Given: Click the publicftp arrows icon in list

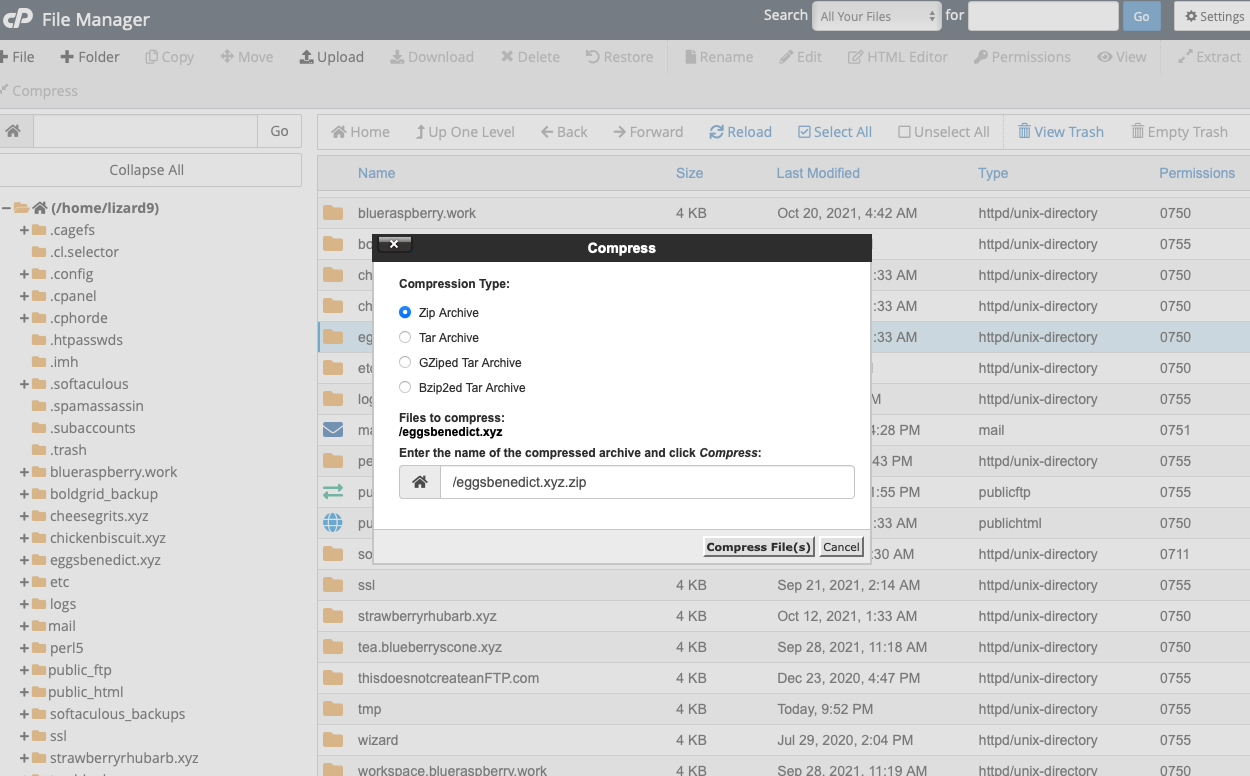Looking at the screenshot, I should (333, 492).
